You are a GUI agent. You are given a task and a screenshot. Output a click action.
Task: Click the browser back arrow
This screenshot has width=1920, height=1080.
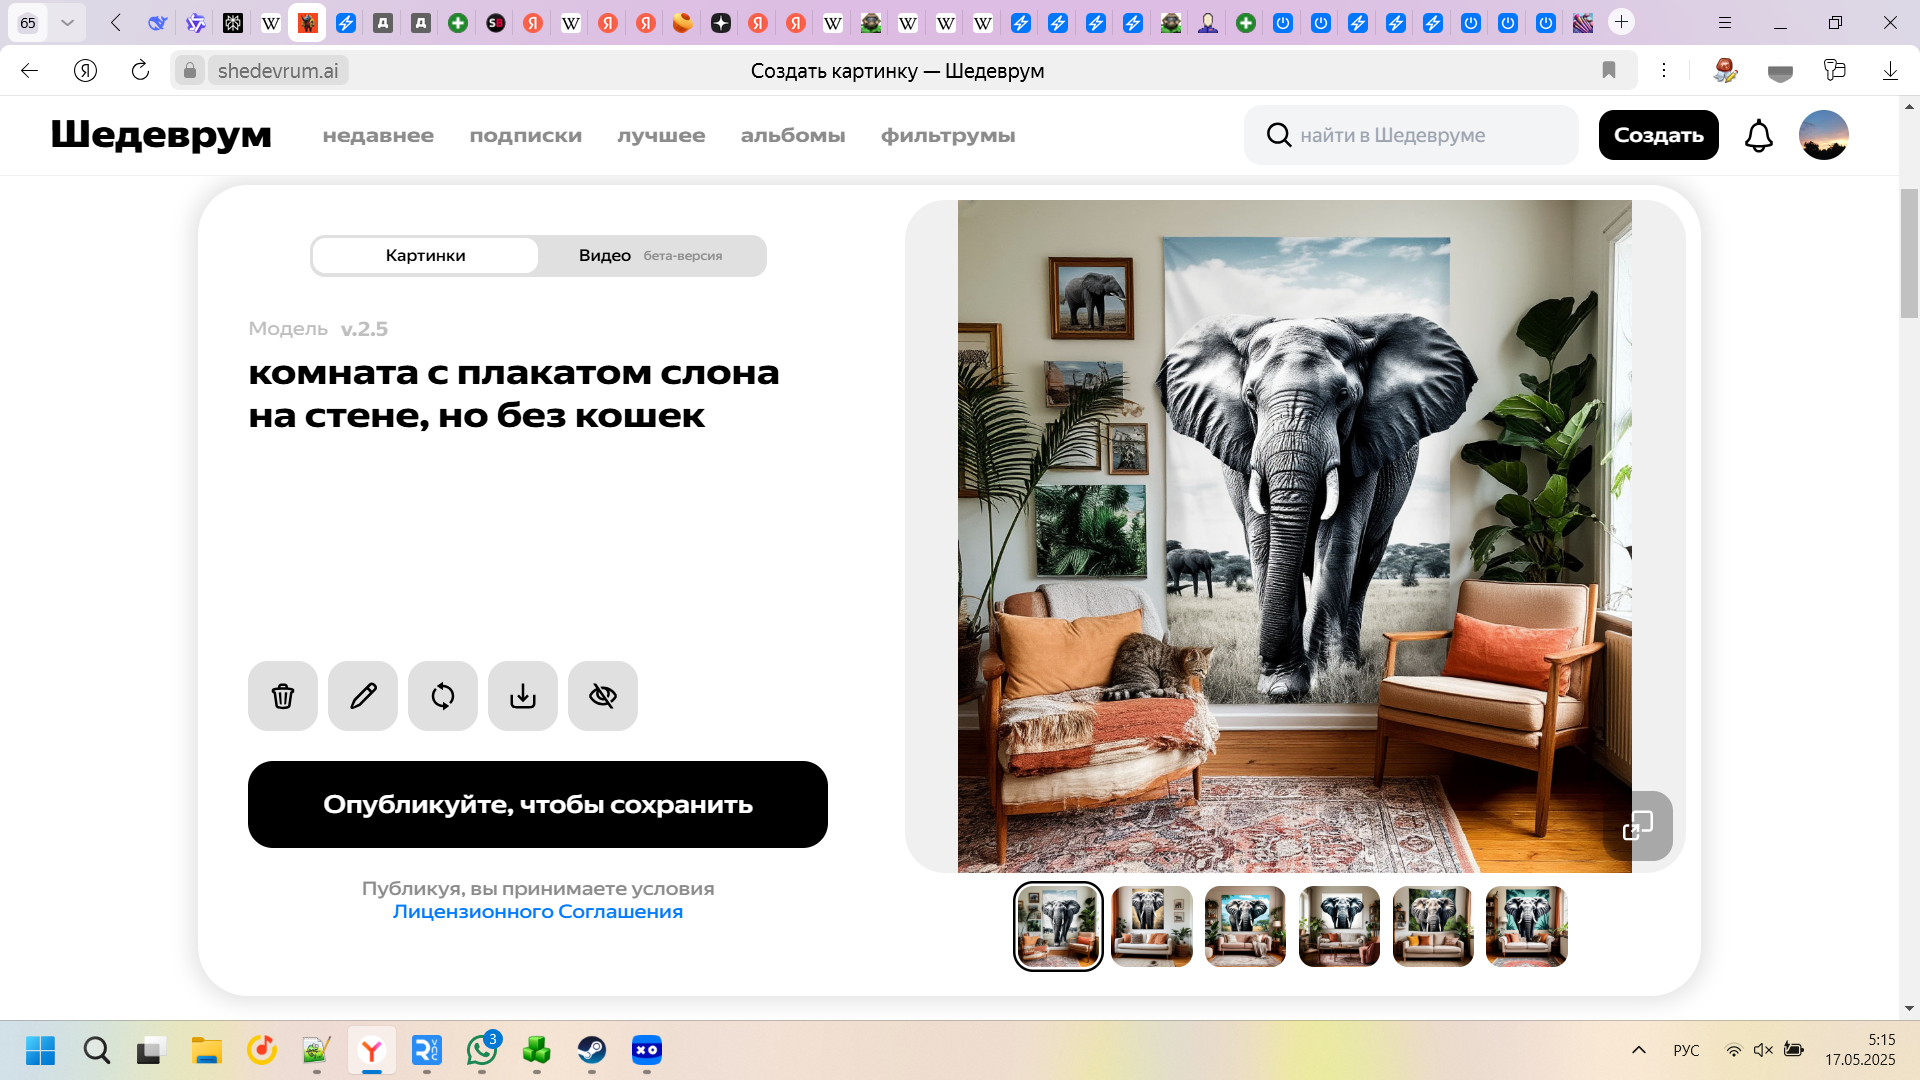pyautogui.click(x=29, y=70)
